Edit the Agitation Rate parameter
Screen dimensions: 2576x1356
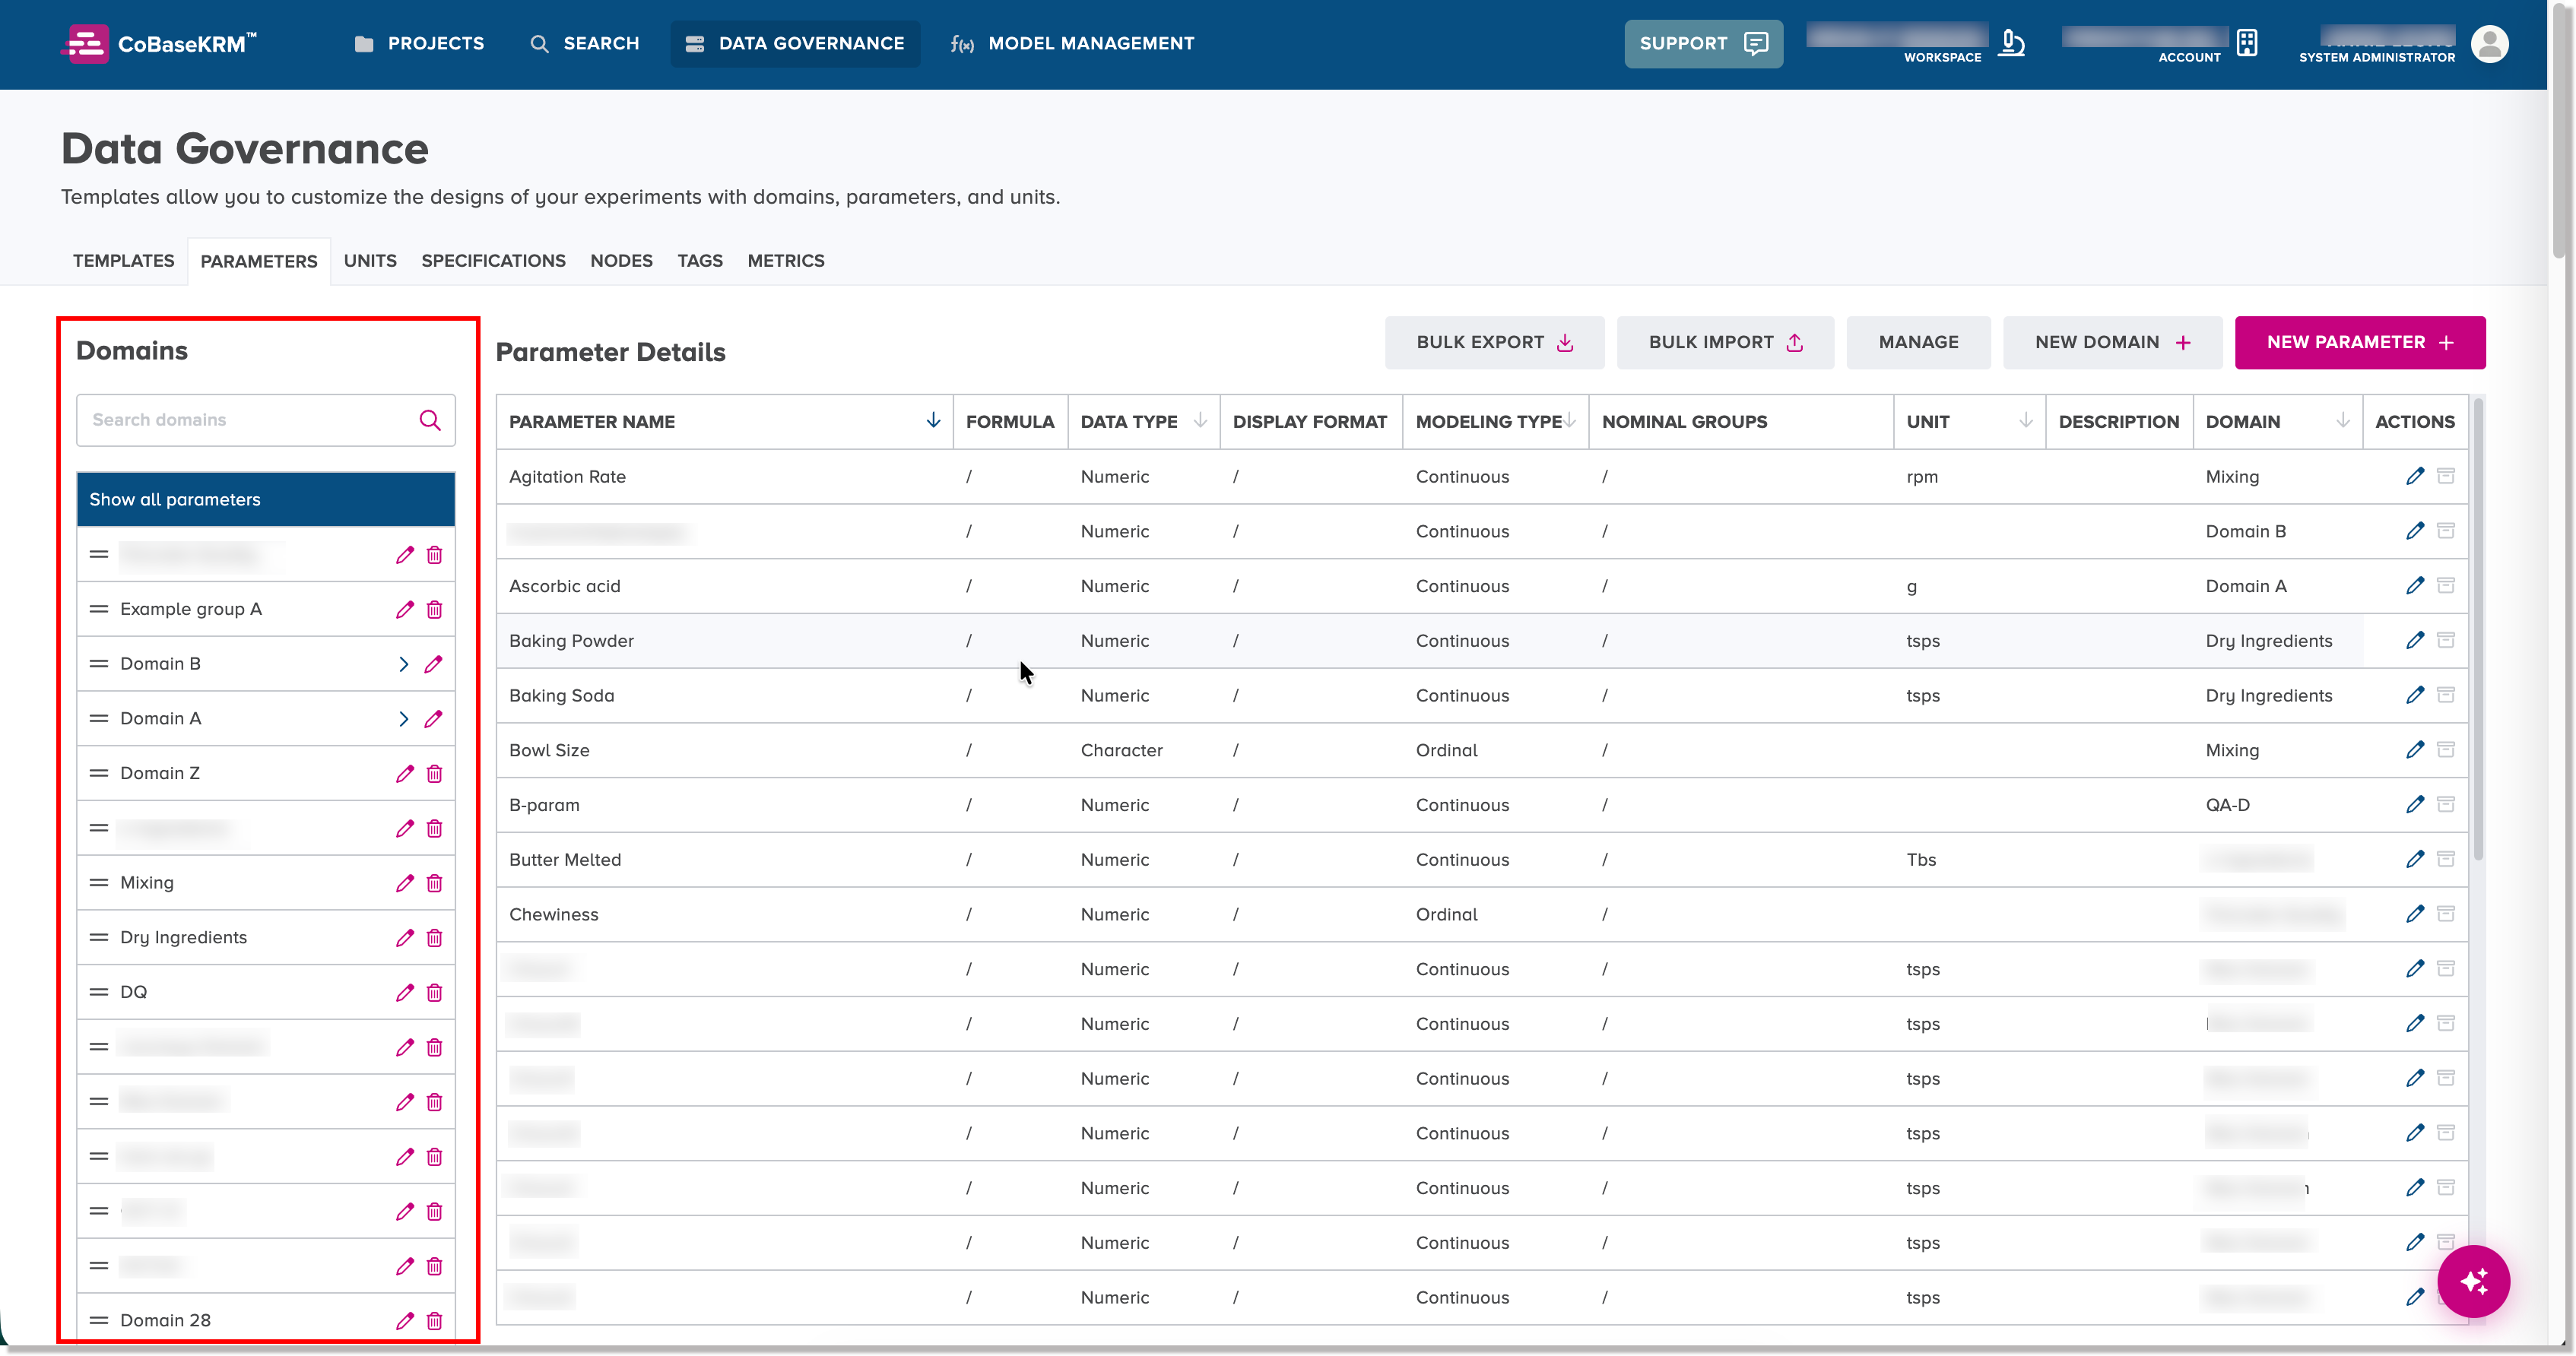coord(2415,476)
